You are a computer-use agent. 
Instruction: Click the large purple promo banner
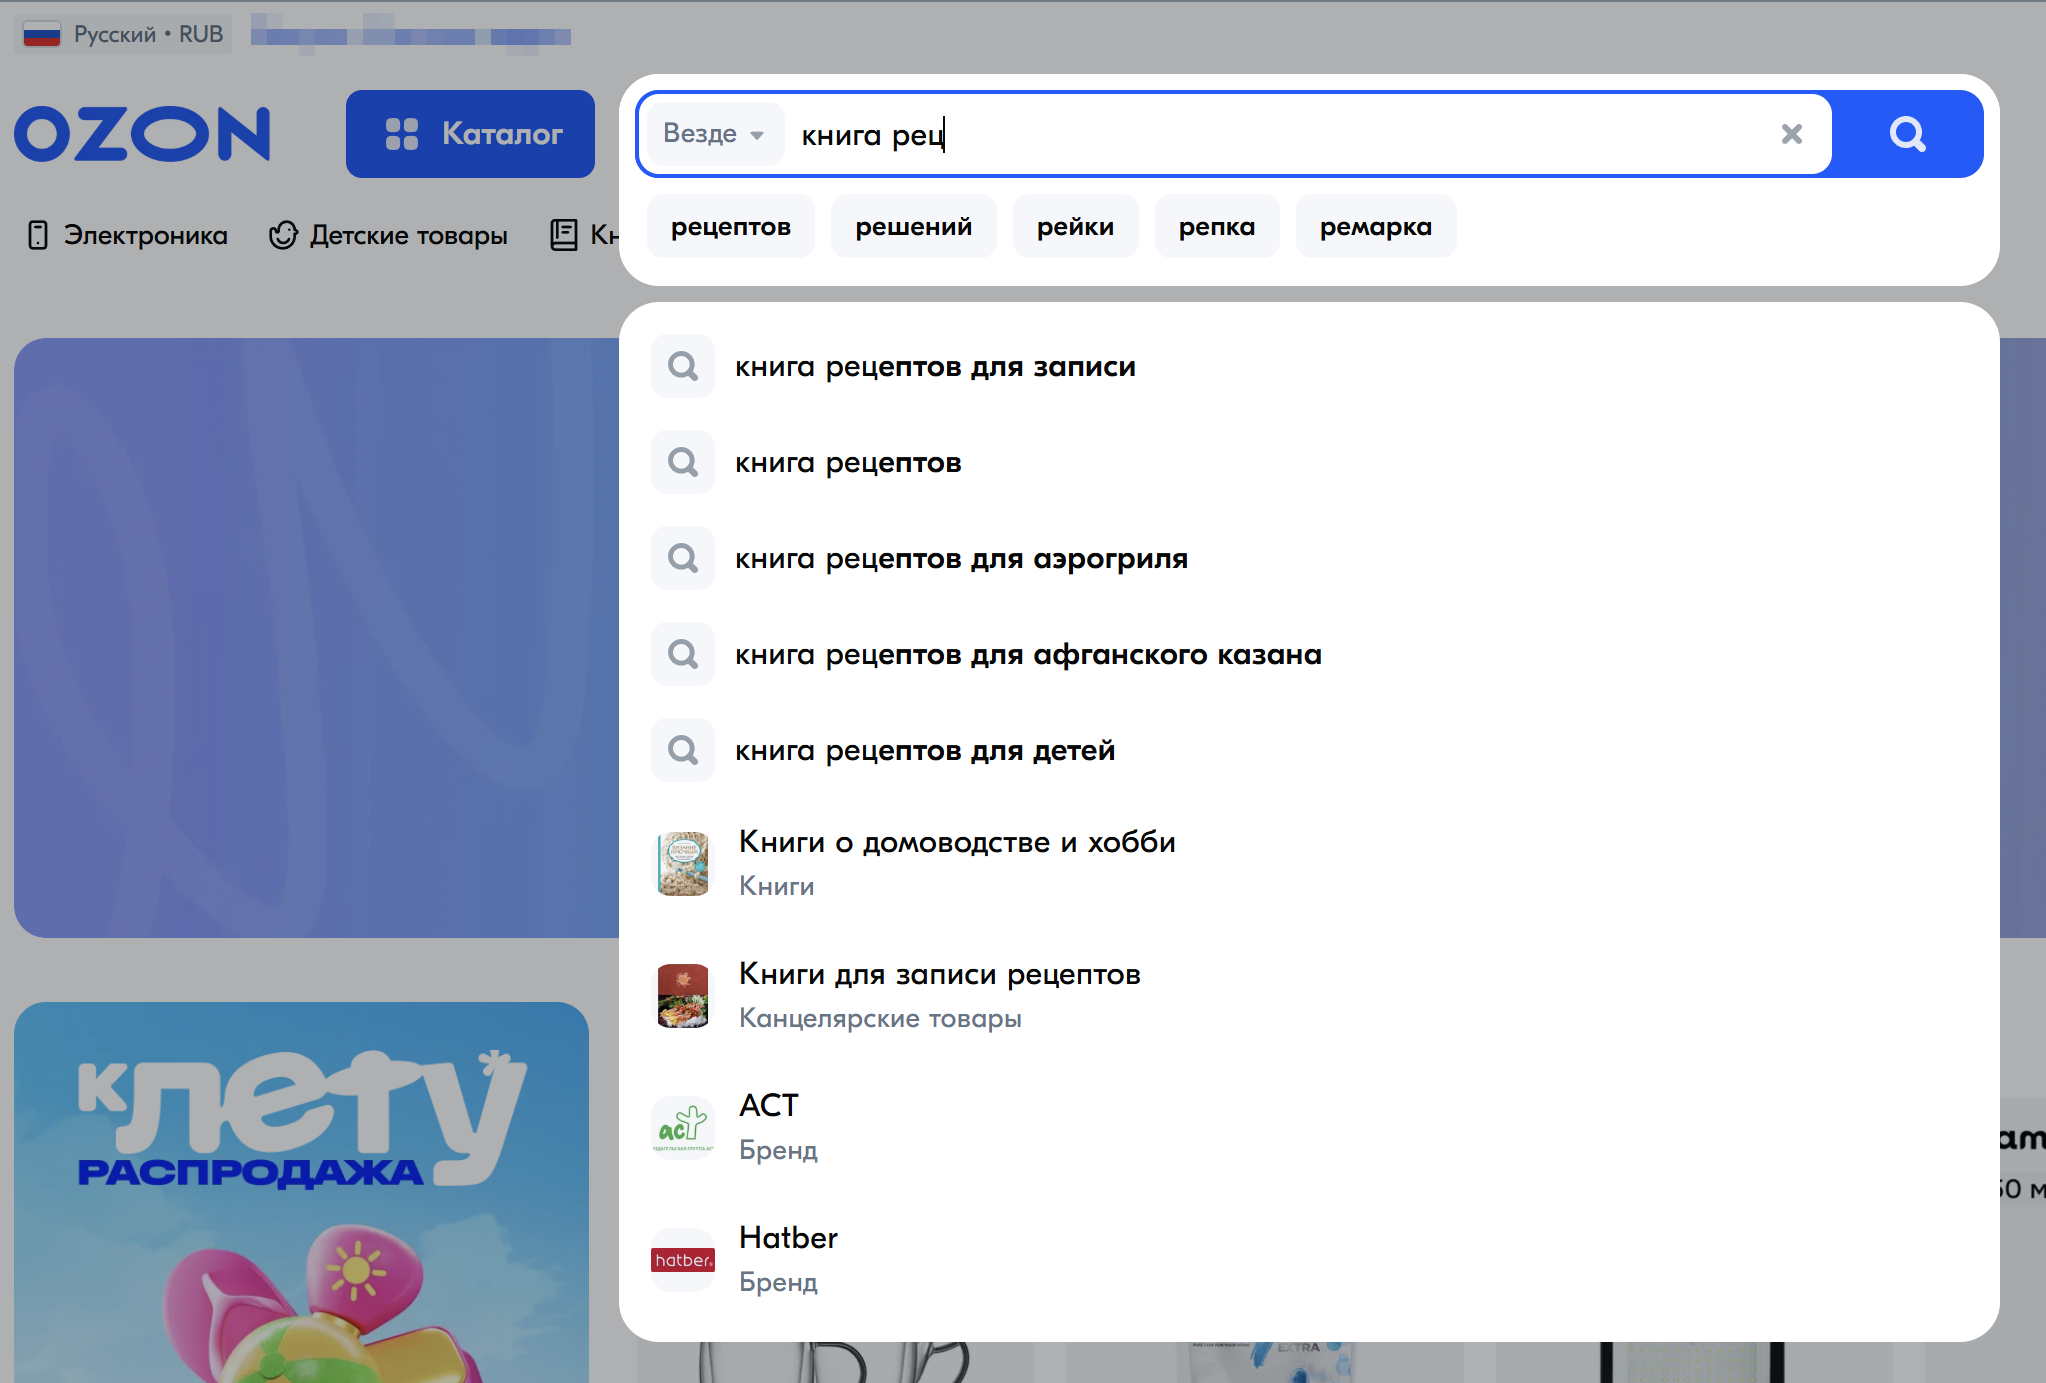(x=316, y=637)
